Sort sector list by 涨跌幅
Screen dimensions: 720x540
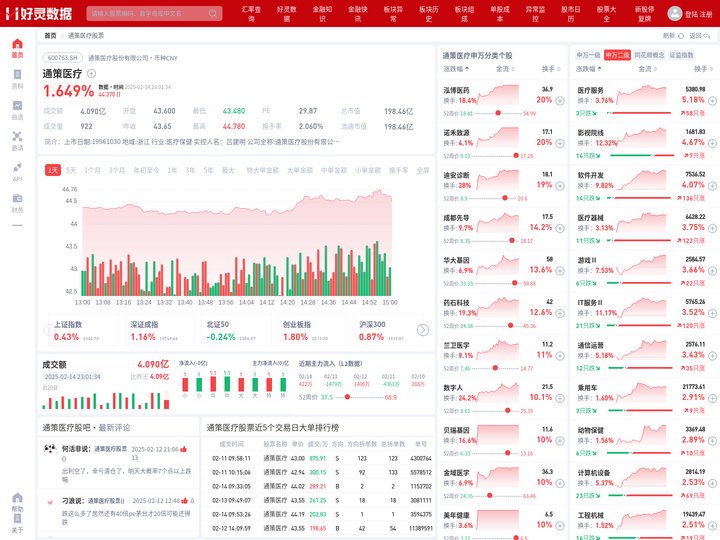pos(589,69)
